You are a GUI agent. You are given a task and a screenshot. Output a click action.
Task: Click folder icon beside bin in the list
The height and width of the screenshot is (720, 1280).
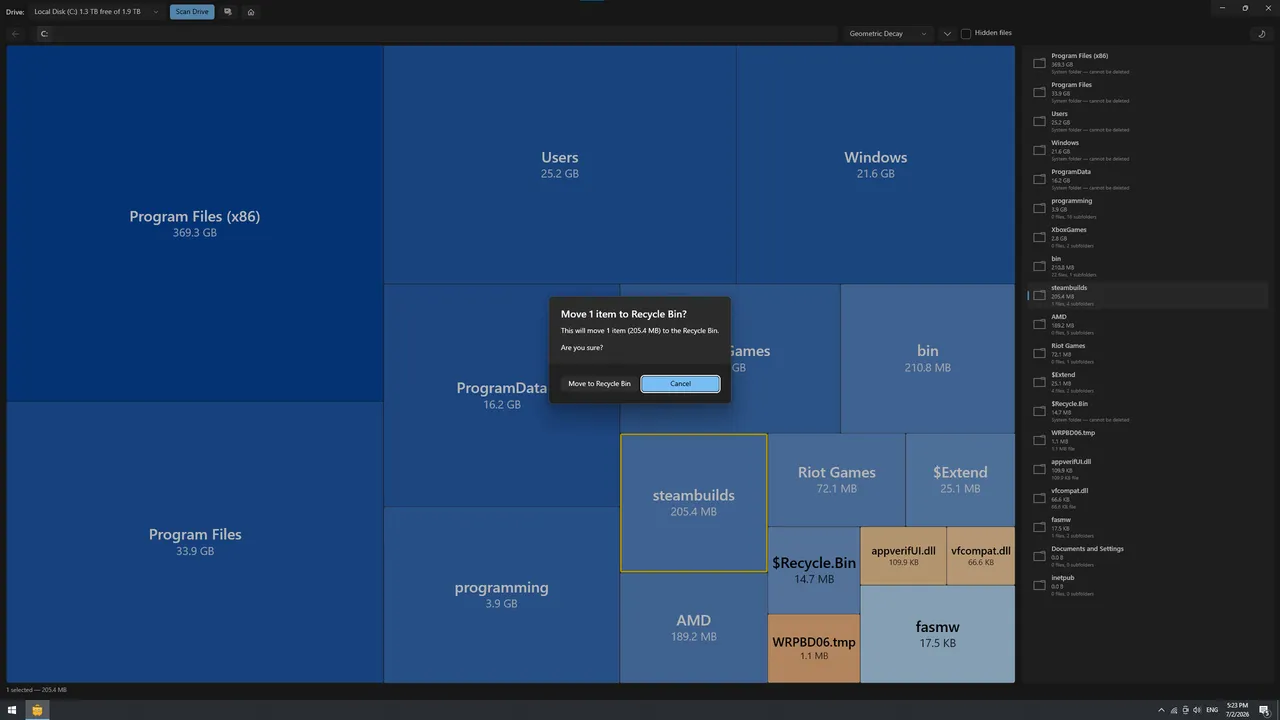coord(1039,266)
